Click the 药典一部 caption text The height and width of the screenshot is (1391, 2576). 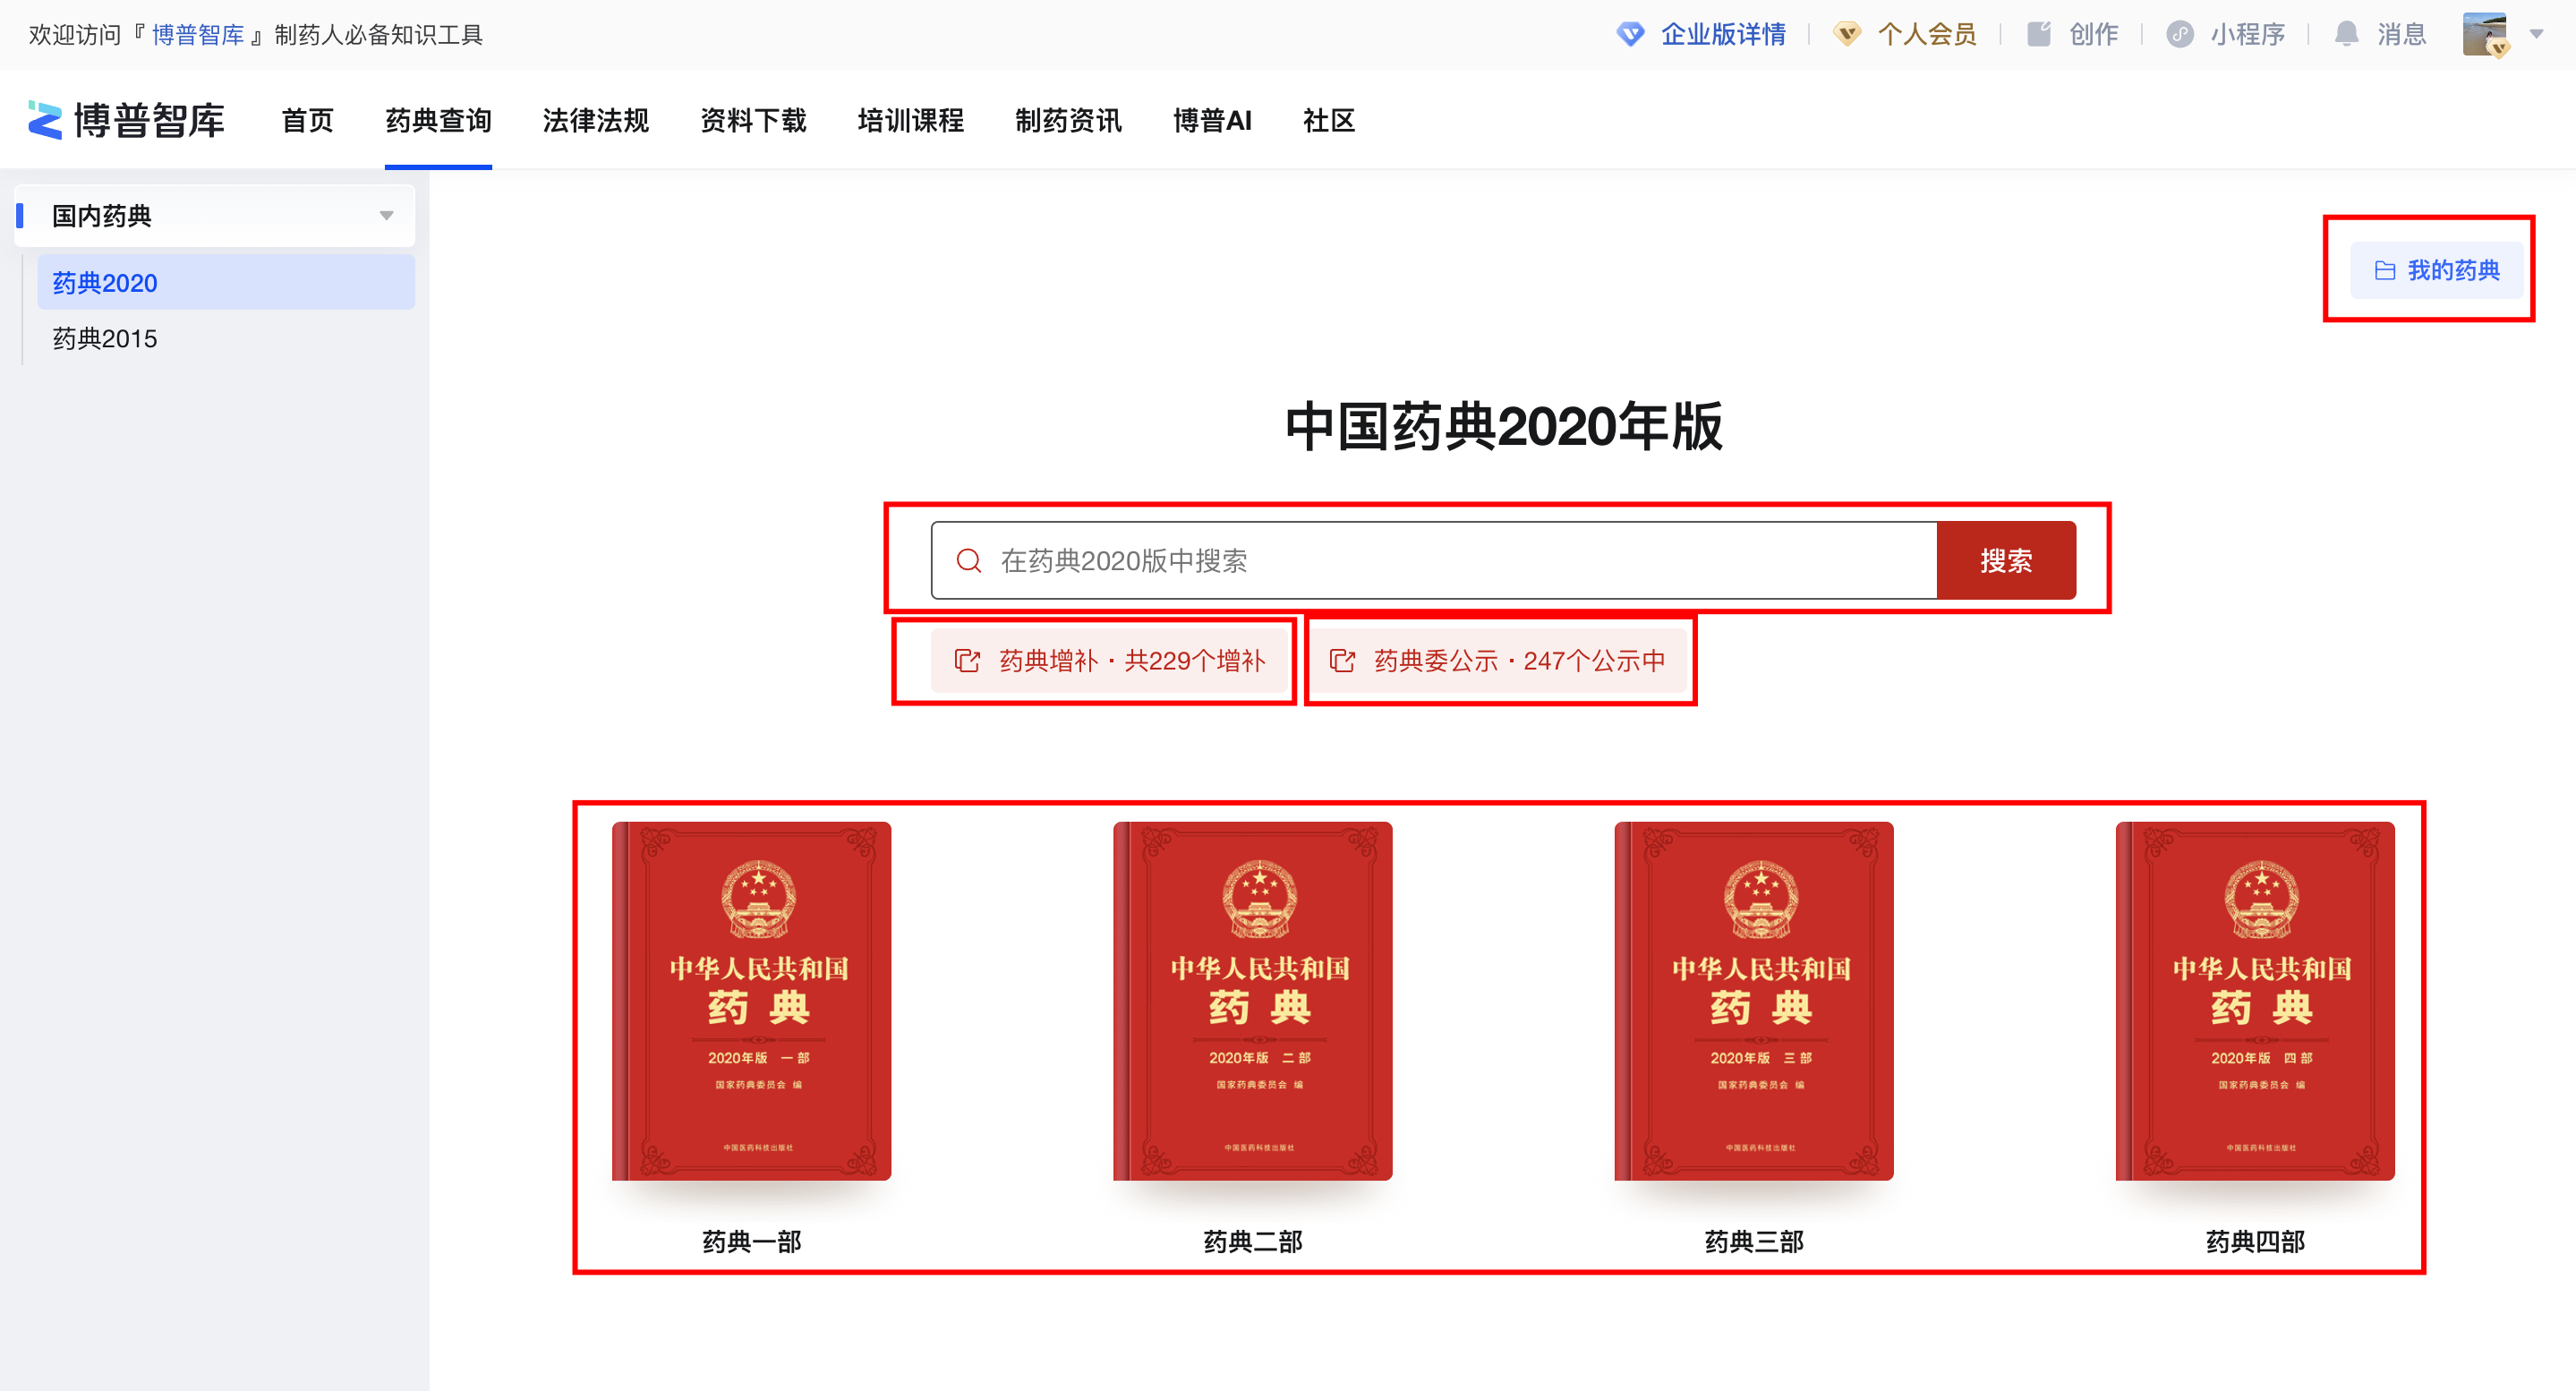pos(752,1241)
